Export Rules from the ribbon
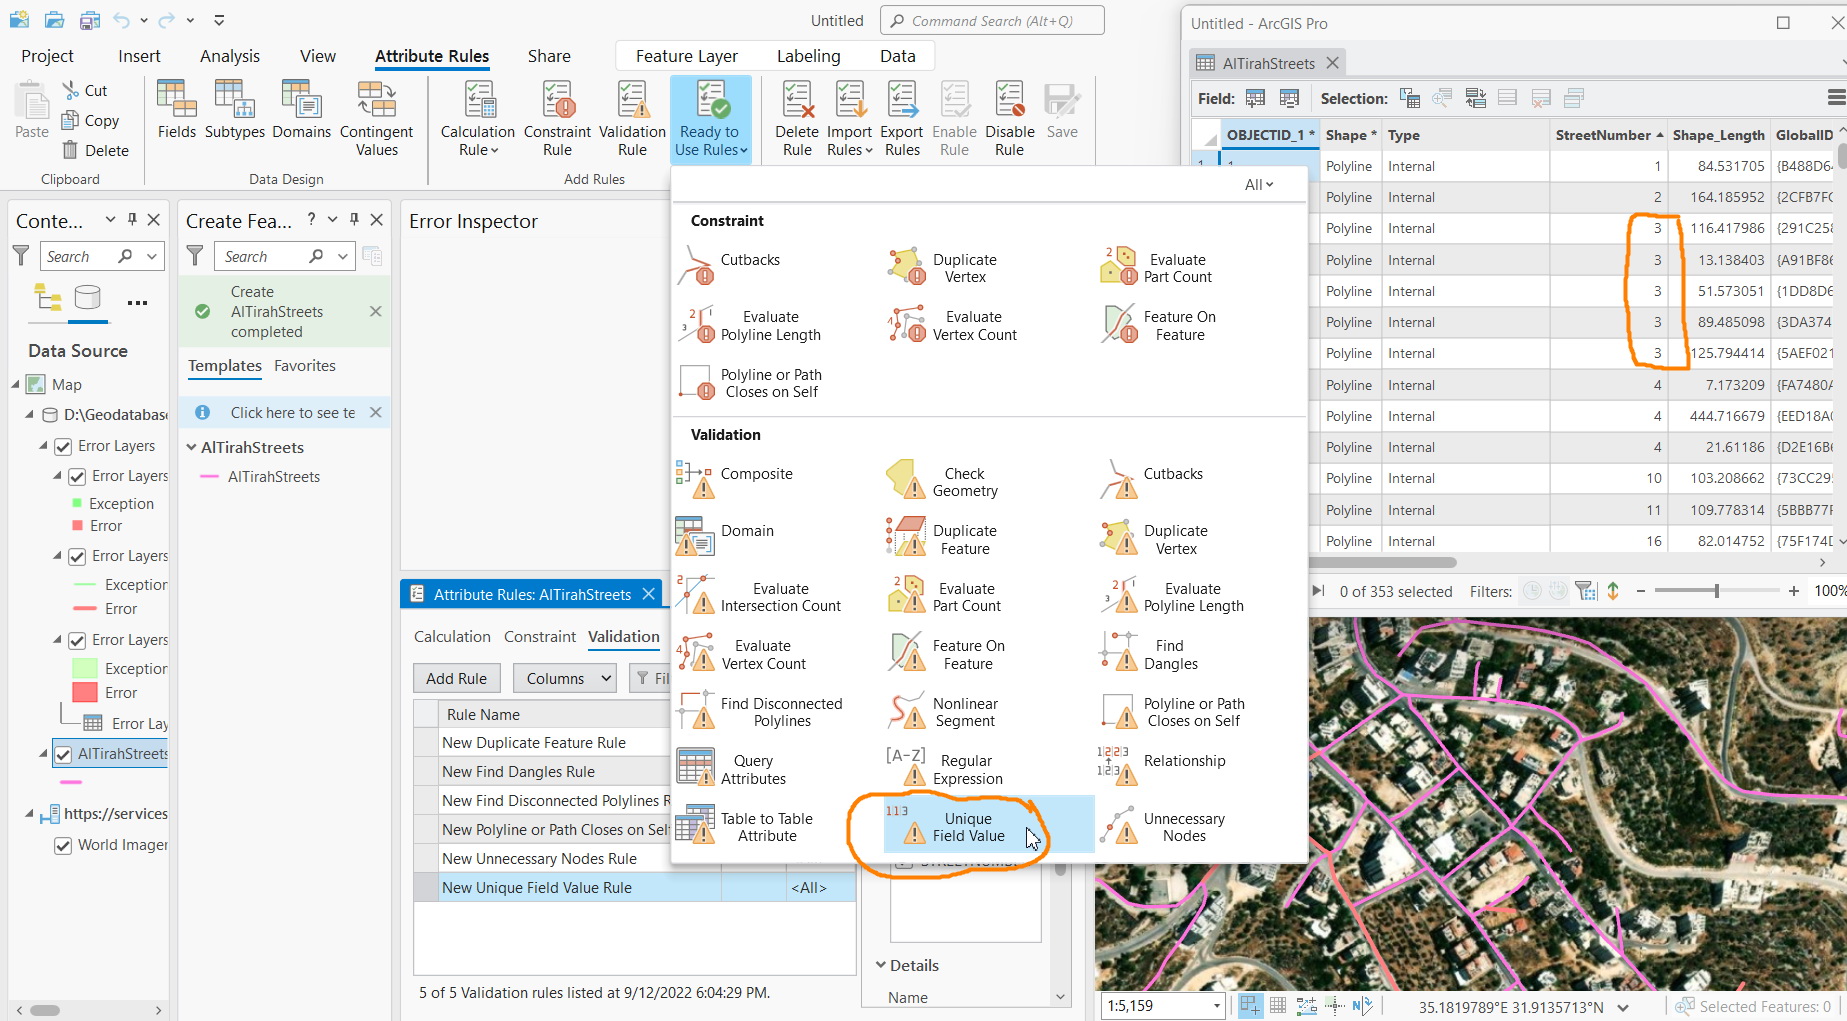This screenshot has height=1021, width=1847. [902, 118]
